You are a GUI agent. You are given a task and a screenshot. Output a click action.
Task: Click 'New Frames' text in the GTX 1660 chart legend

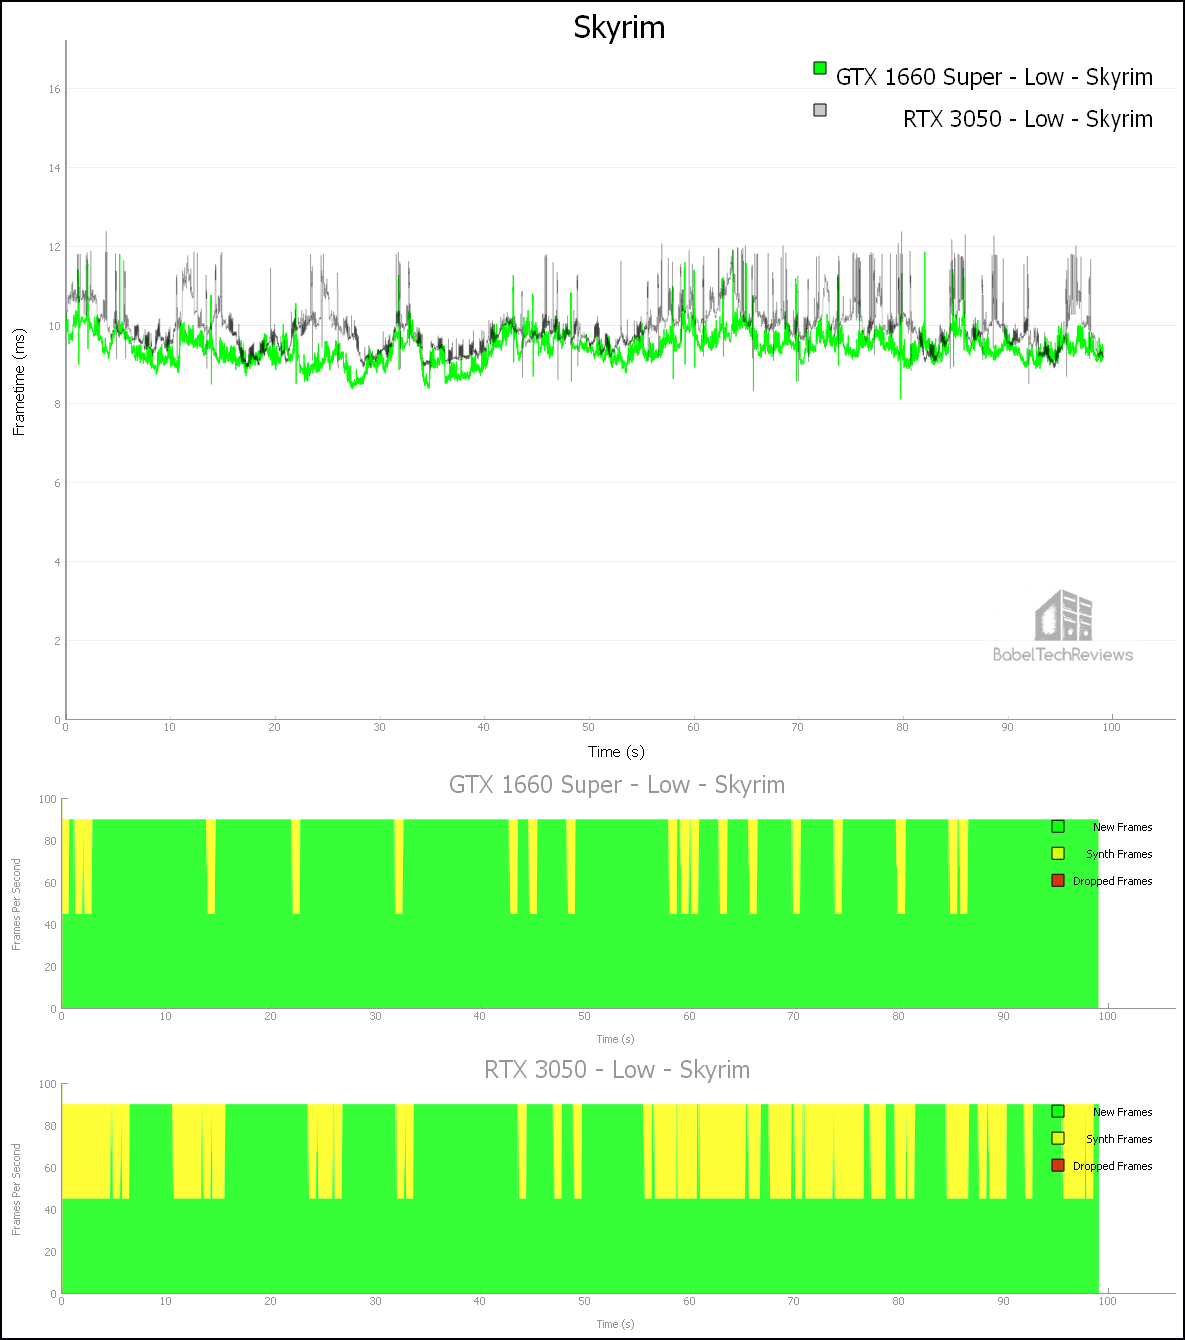(1122, 827)
